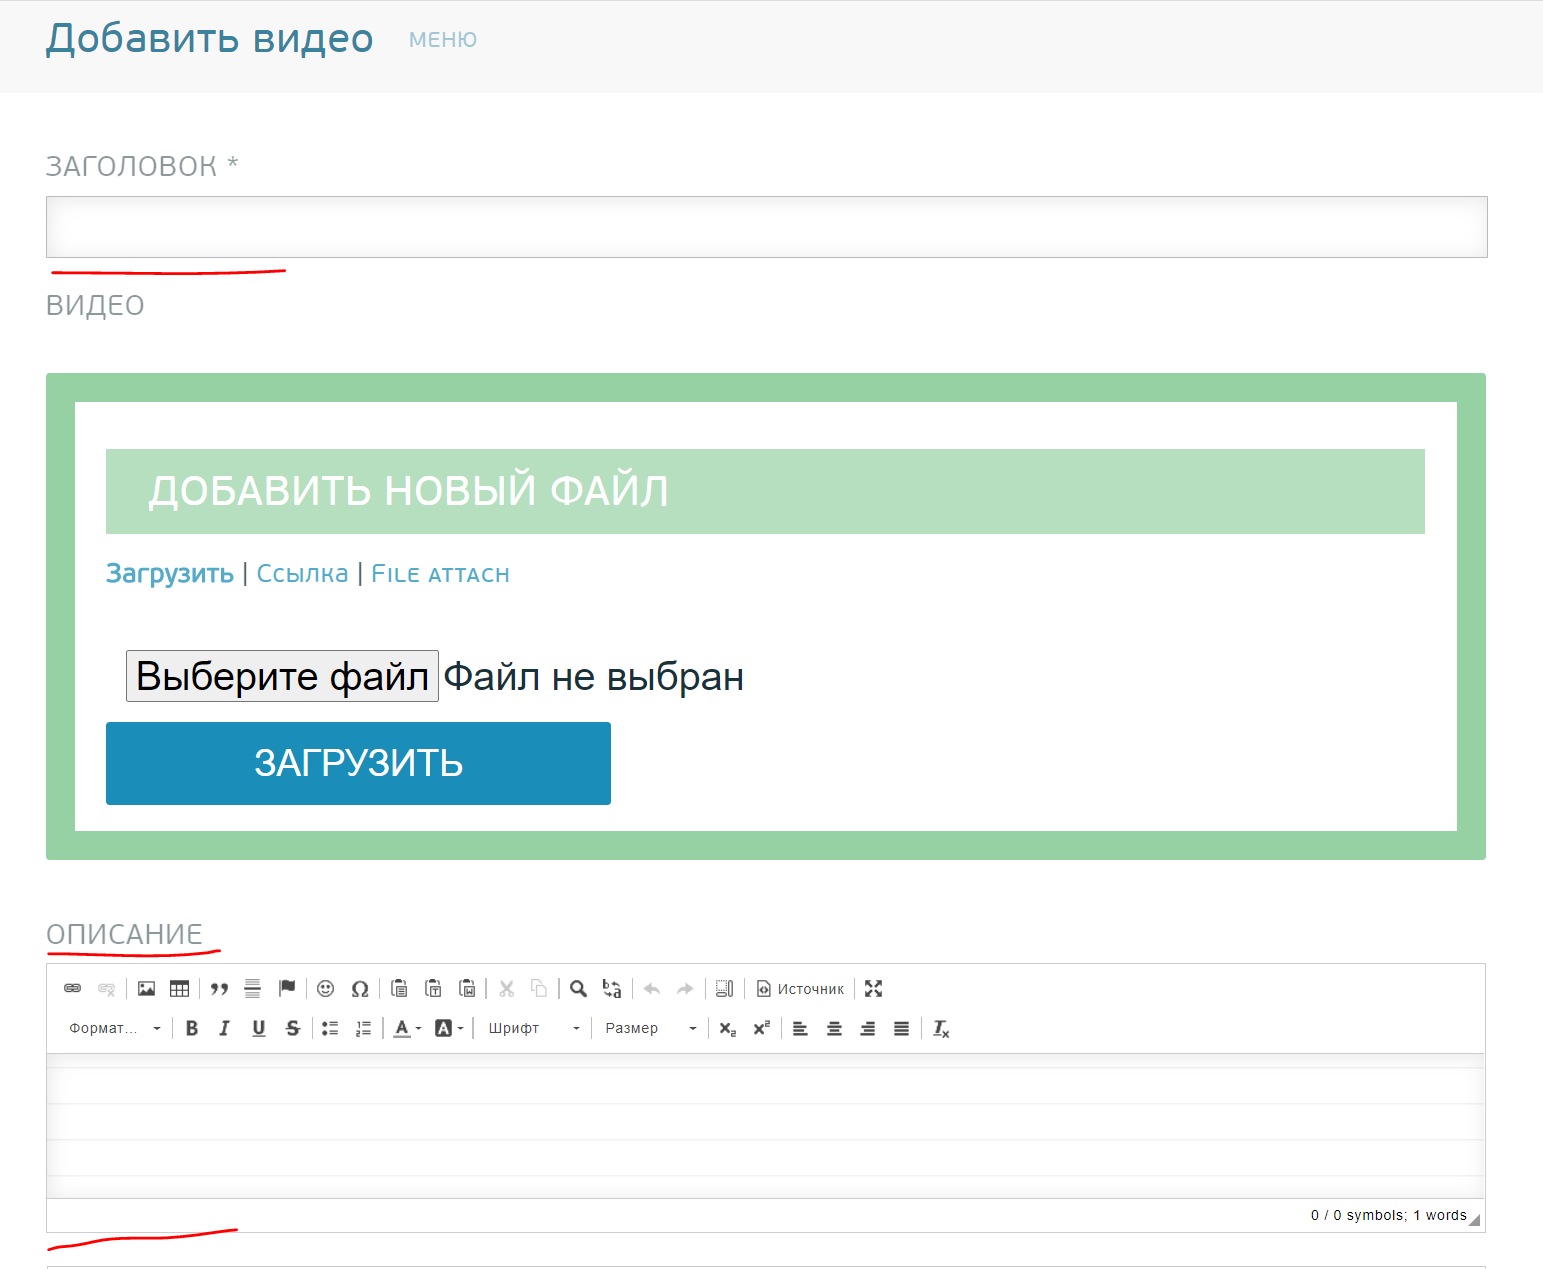Open the text color picker
The image size is (1543, 1269).
(407, 1028)
